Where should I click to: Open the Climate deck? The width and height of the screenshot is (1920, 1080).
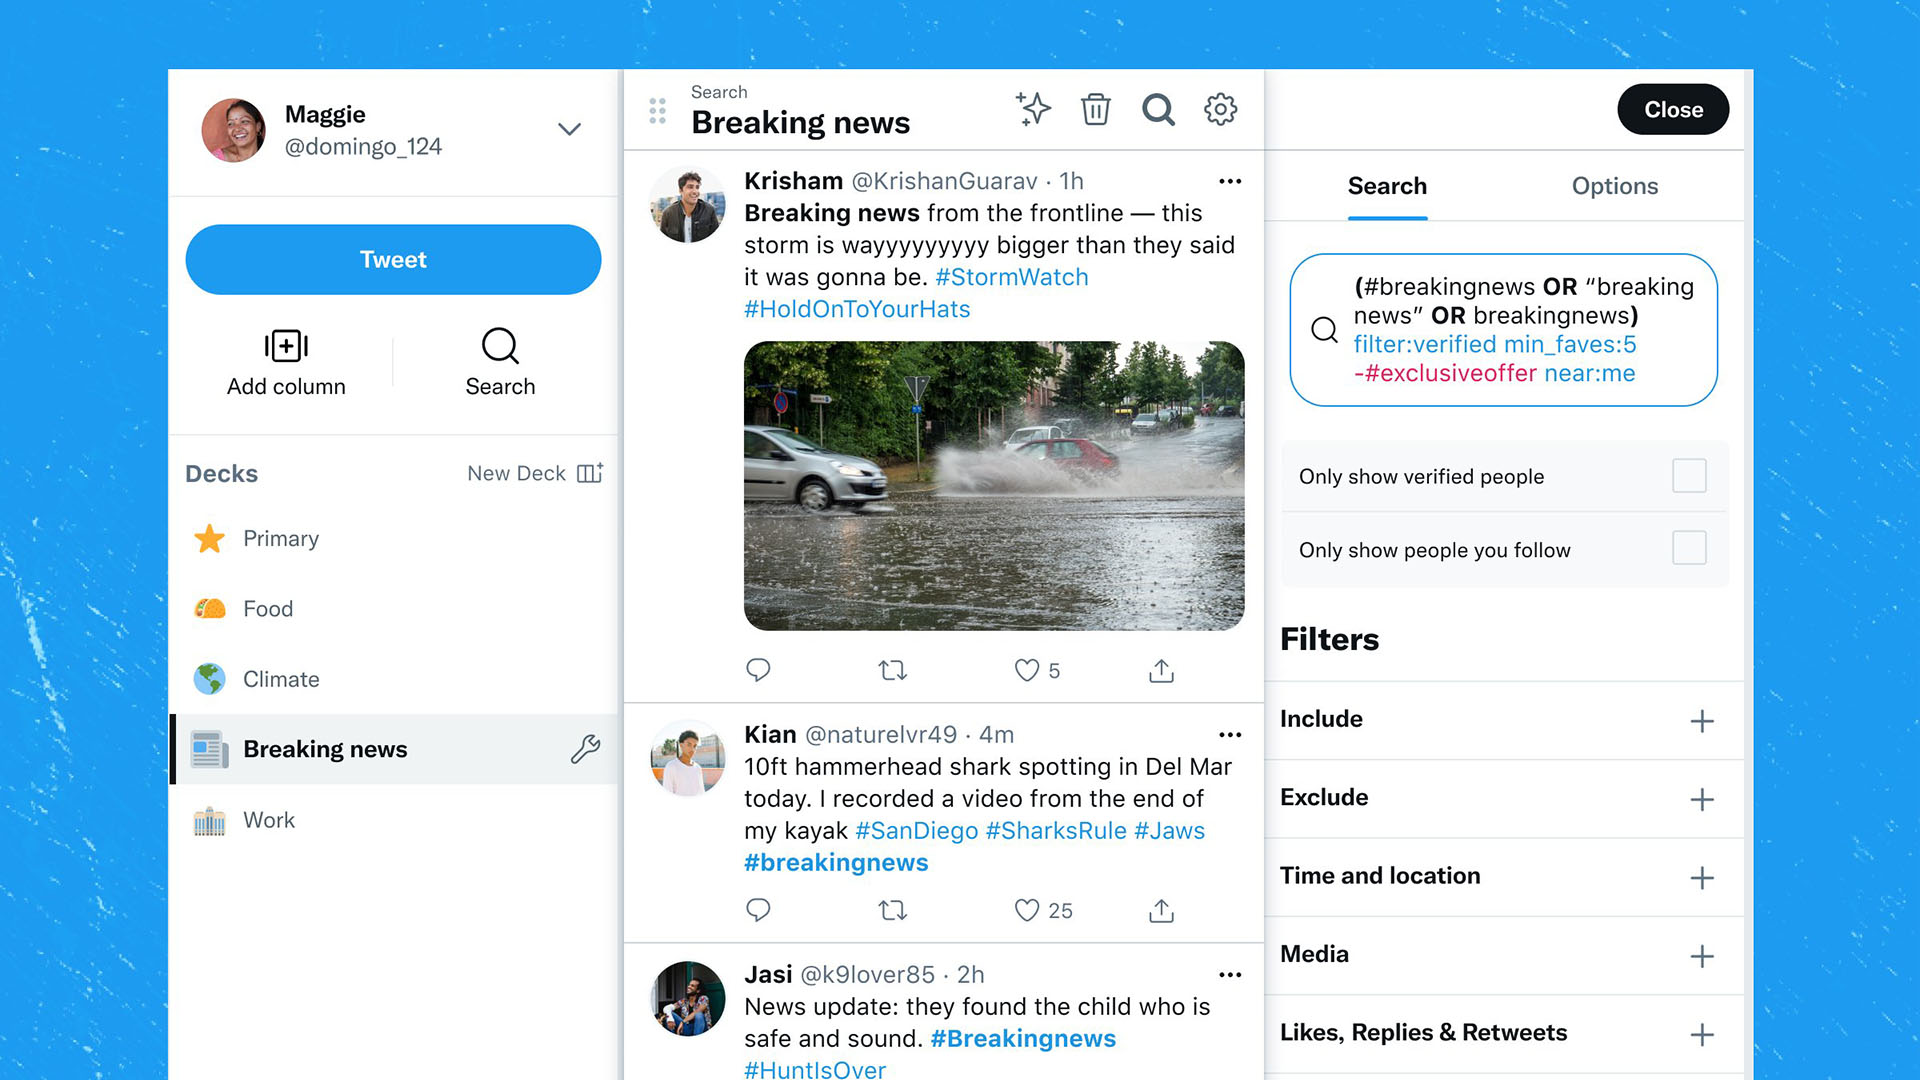point(395,679)
